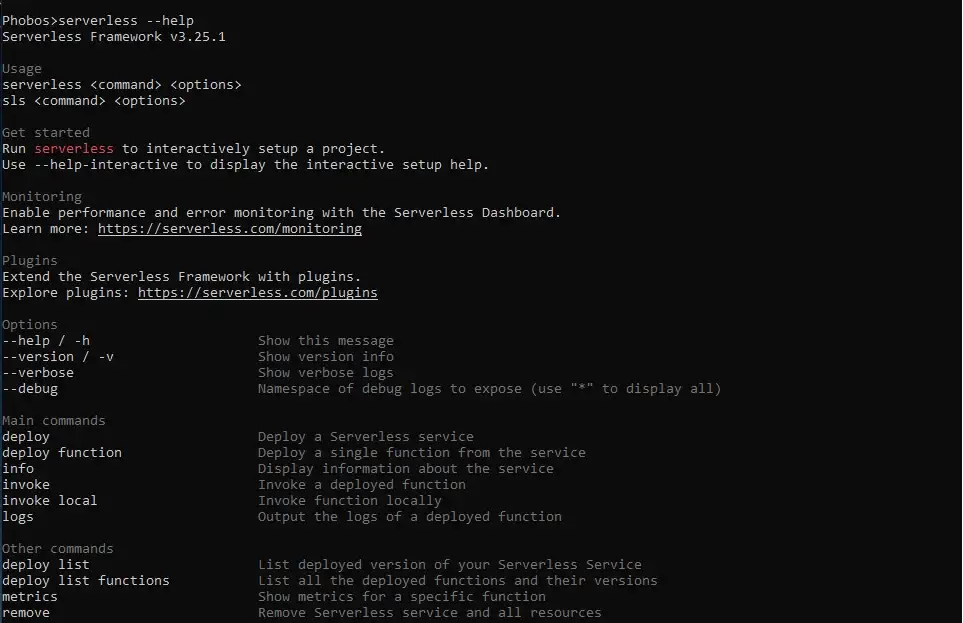963x623 pixels.
Task: Open the serverless.com/monitoring link
Action: point(229,229)
